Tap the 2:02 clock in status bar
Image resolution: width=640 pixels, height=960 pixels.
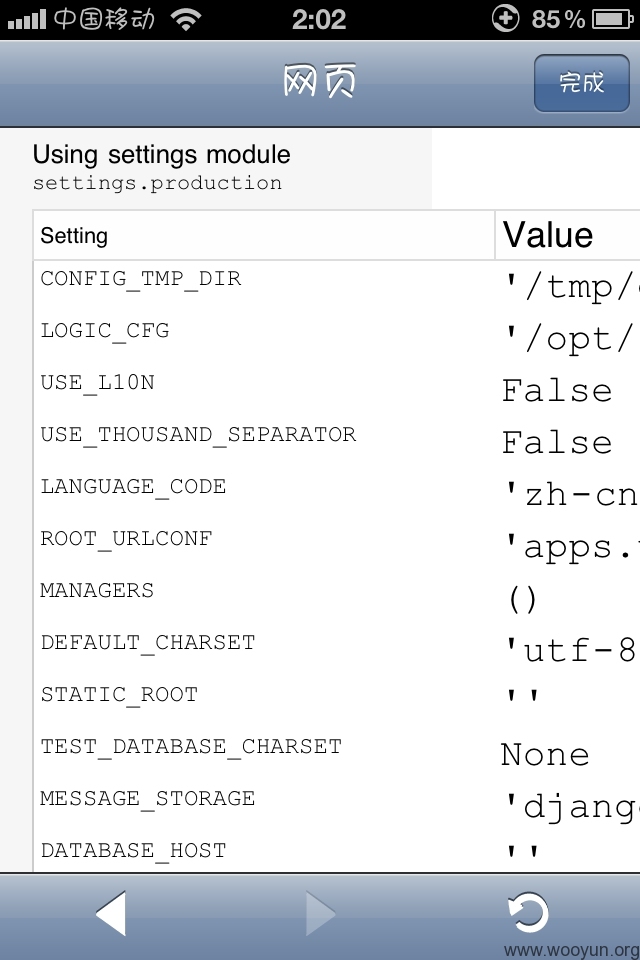(318, 20)
